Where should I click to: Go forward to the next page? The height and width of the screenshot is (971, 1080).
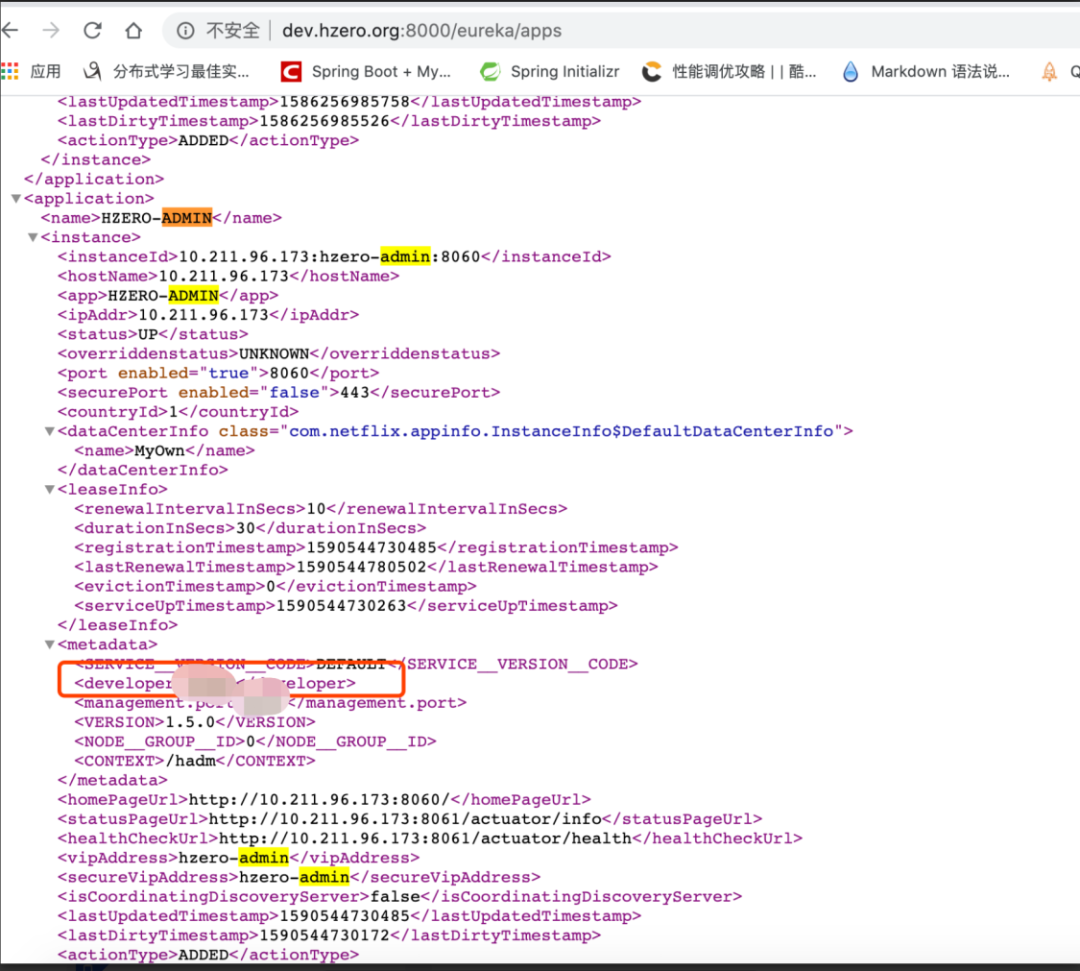(x=51, y=30)
